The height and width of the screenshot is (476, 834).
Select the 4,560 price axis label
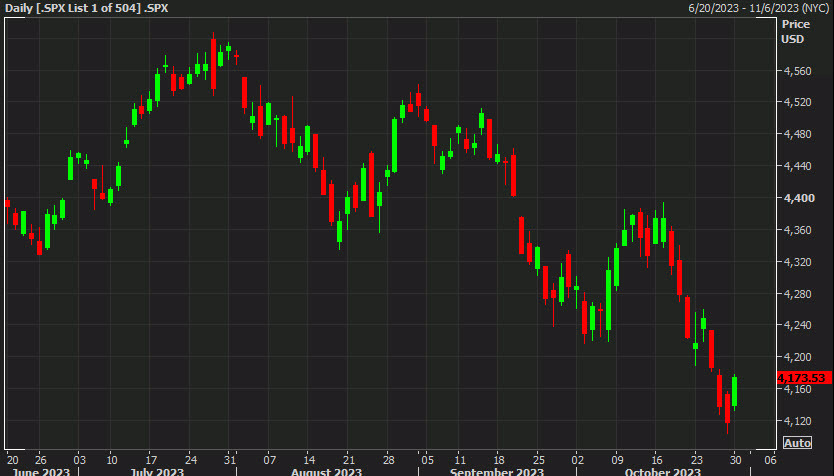click(x=798, y=71)
